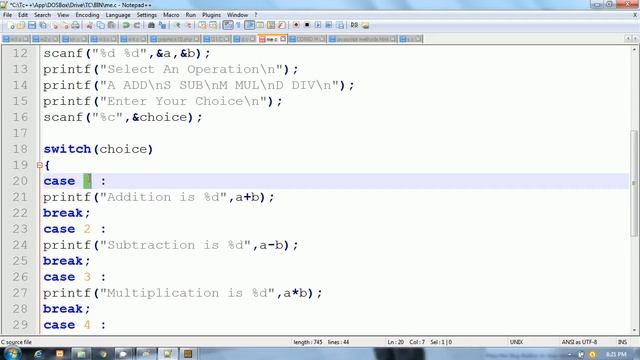Image resolution: width=640 pixels, height=360 pixels.
Task: Click the Zoom In toolbar icon
Action: coord(178,25)
